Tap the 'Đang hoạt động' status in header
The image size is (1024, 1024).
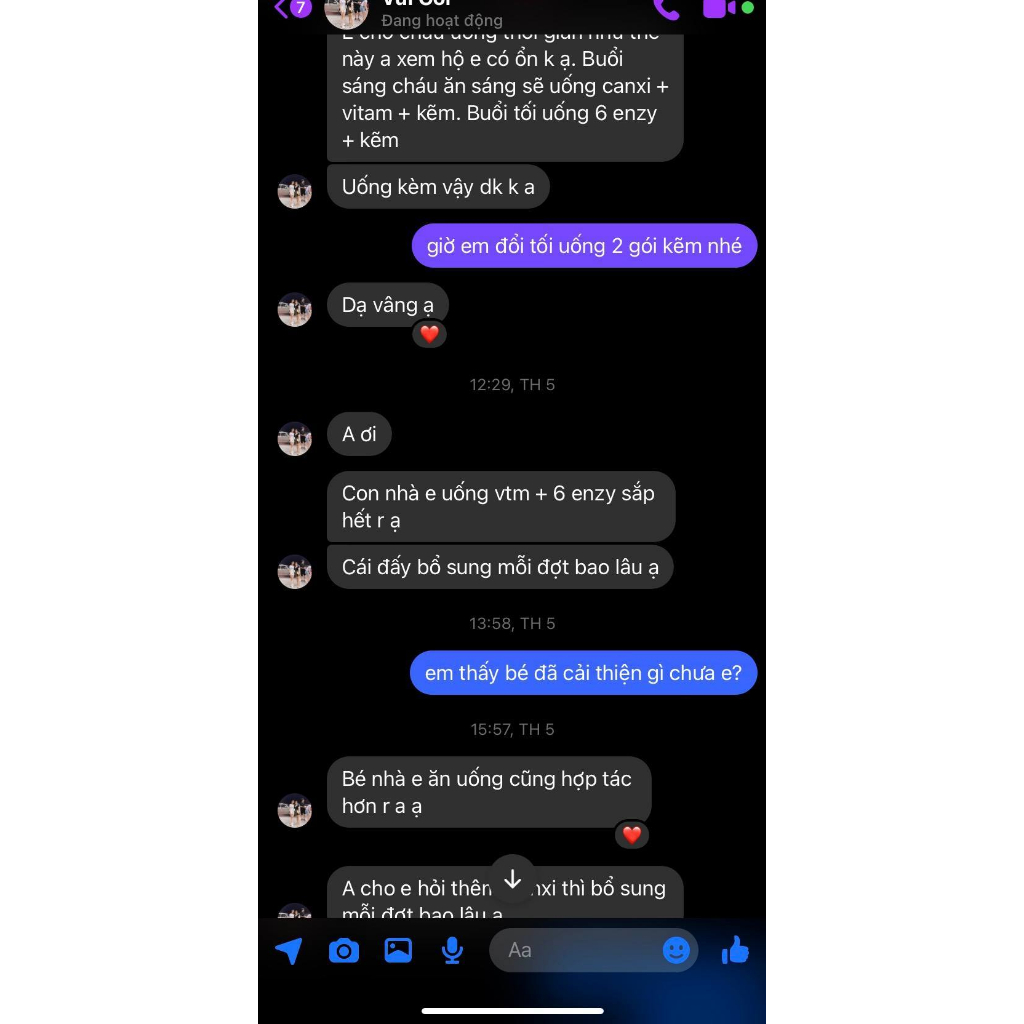(x=441, y=21)
